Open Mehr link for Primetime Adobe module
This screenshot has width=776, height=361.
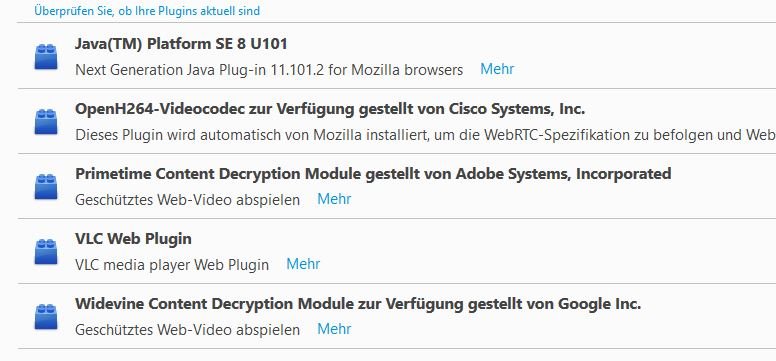click(335, 199)
